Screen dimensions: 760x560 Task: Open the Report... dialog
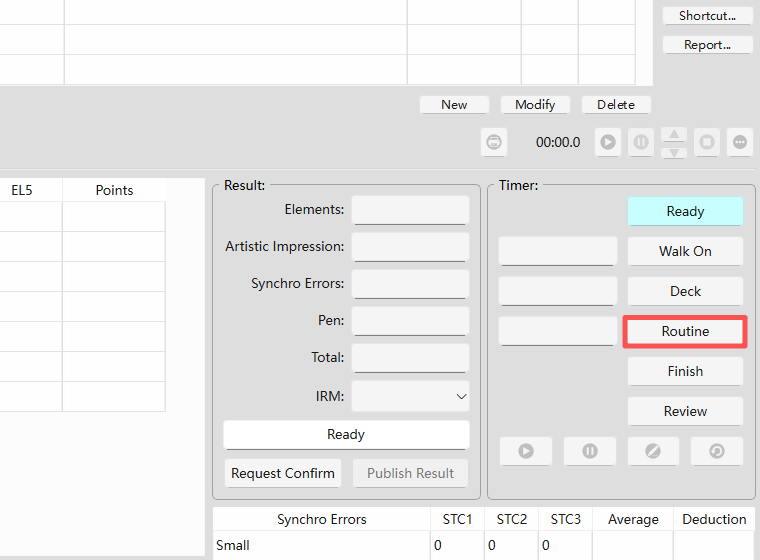coord(707,45)
